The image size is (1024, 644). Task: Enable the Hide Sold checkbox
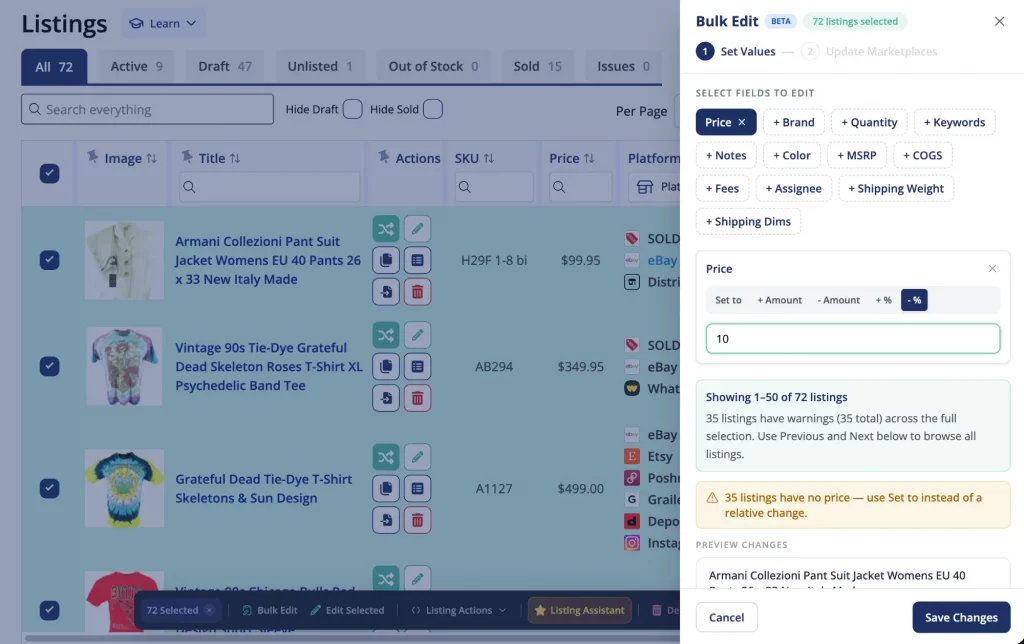pos(432,109)
